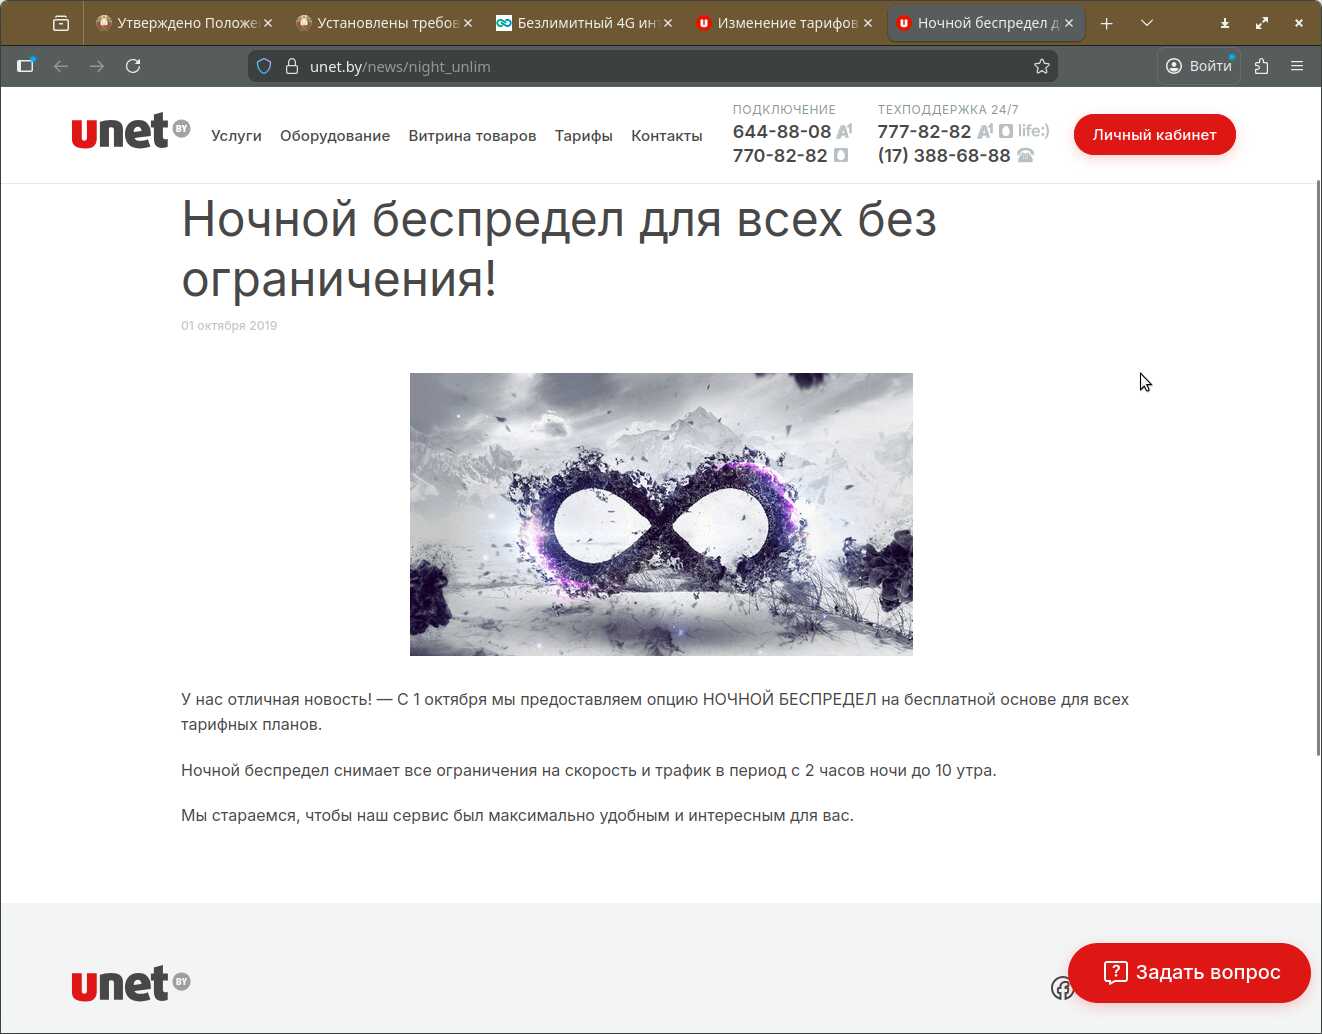Viewport: 1322px width, 1034px height.
Task: Switch to the 'Безлимитный 4G интернет' tab
Action: [x=585, y=23]
